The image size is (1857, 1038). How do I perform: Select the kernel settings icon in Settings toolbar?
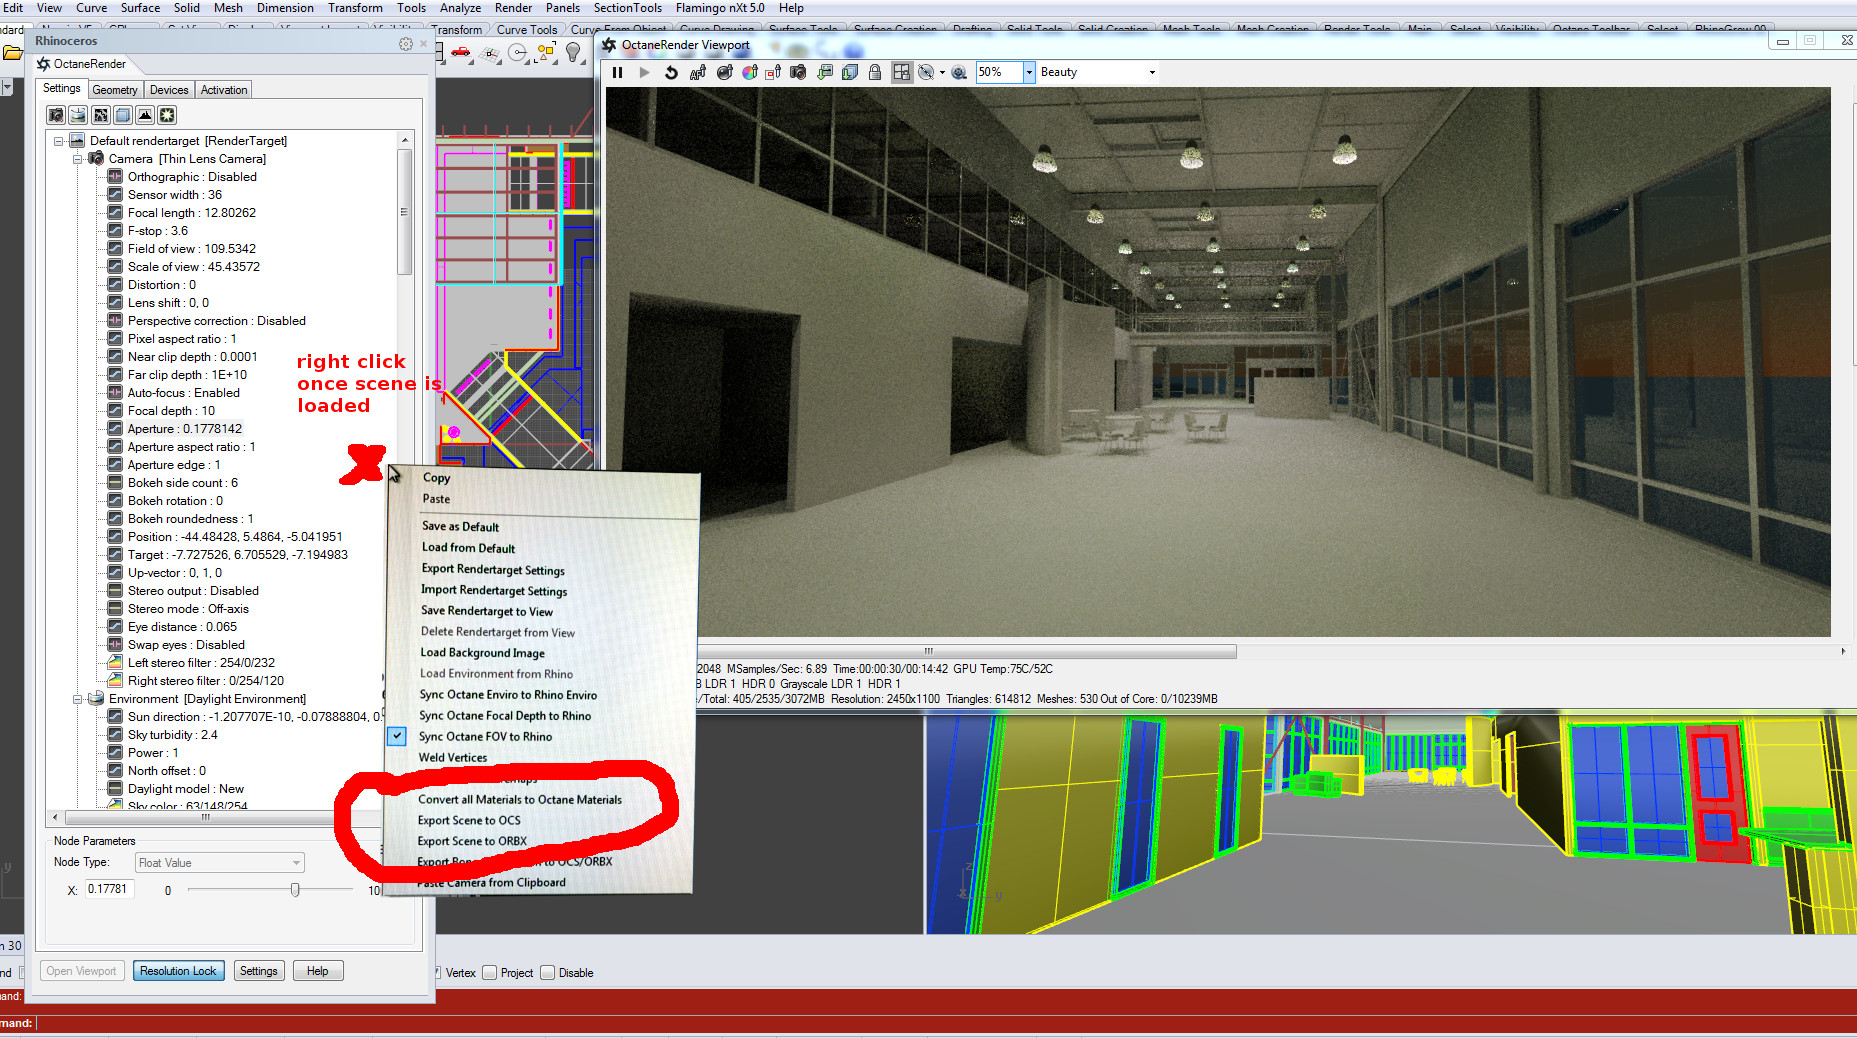[100, 115]
